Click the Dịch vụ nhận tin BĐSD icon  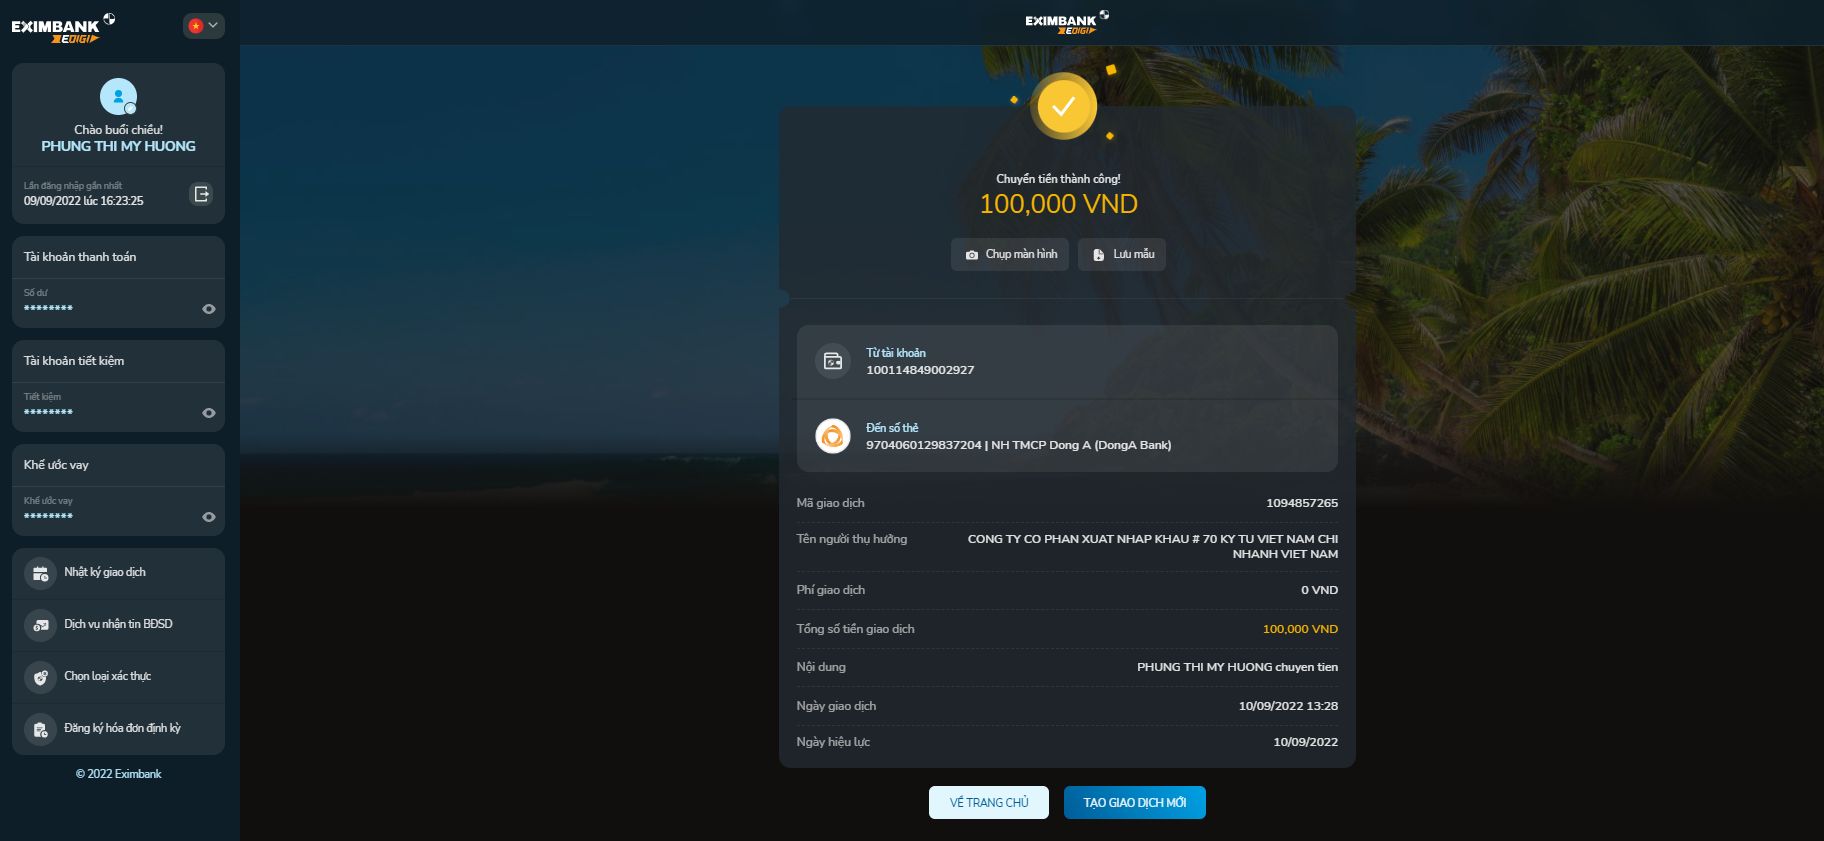(40, 625)
